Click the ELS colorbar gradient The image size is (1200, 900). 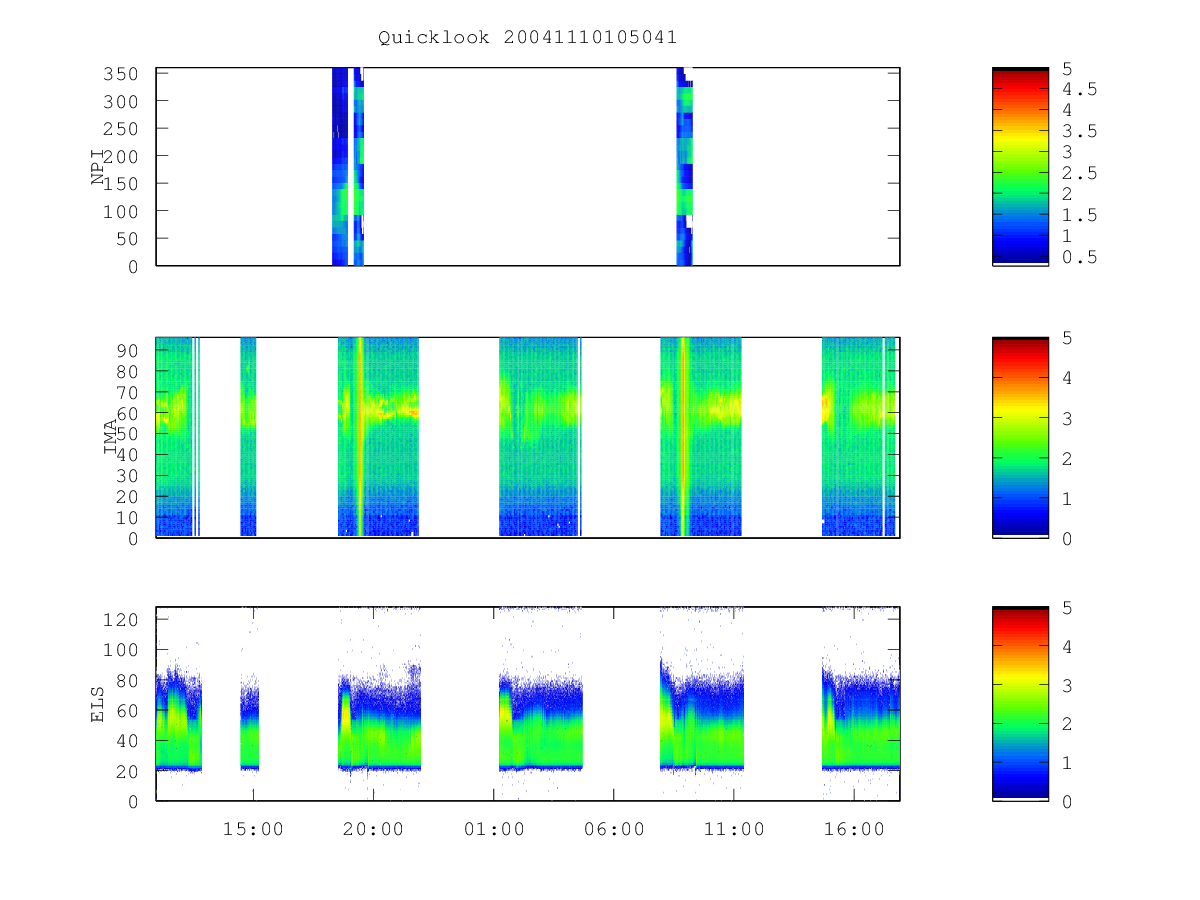point(1020,704)
